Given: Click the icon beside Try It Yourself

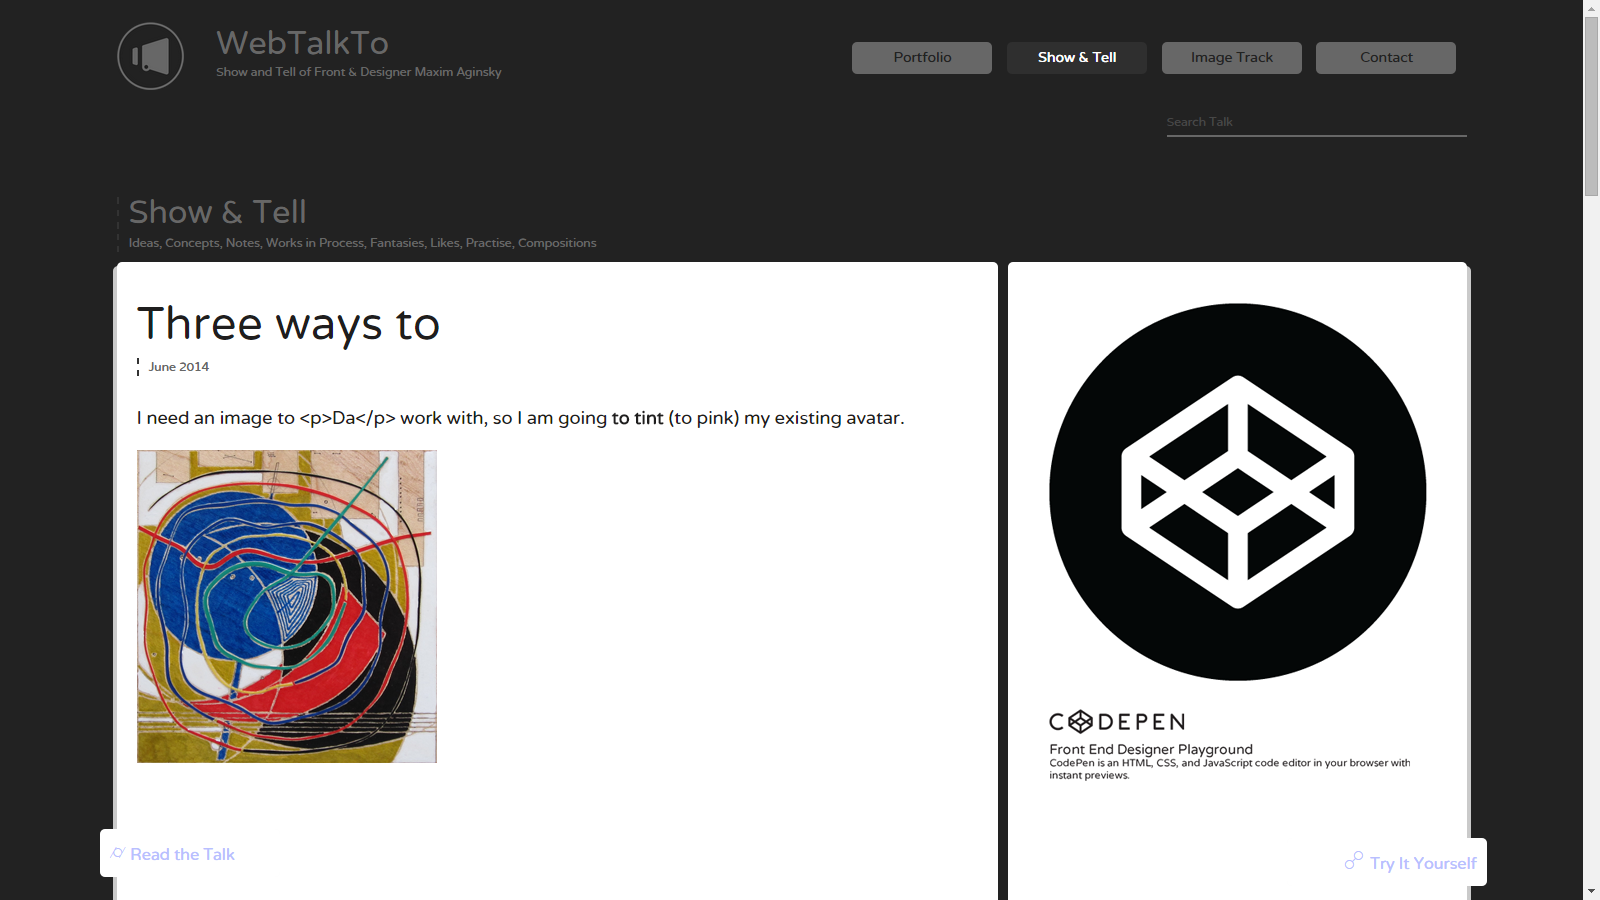Looking at the screenshot, I should (1353, 861).
